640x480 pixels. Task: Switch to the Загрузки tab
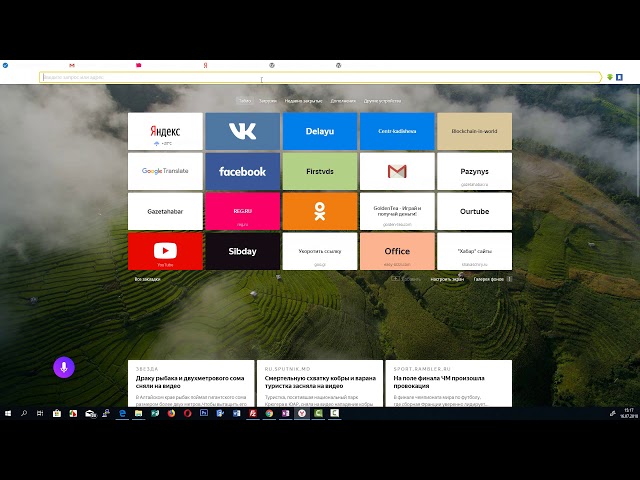pyautogui.click(x=268, y=101)
